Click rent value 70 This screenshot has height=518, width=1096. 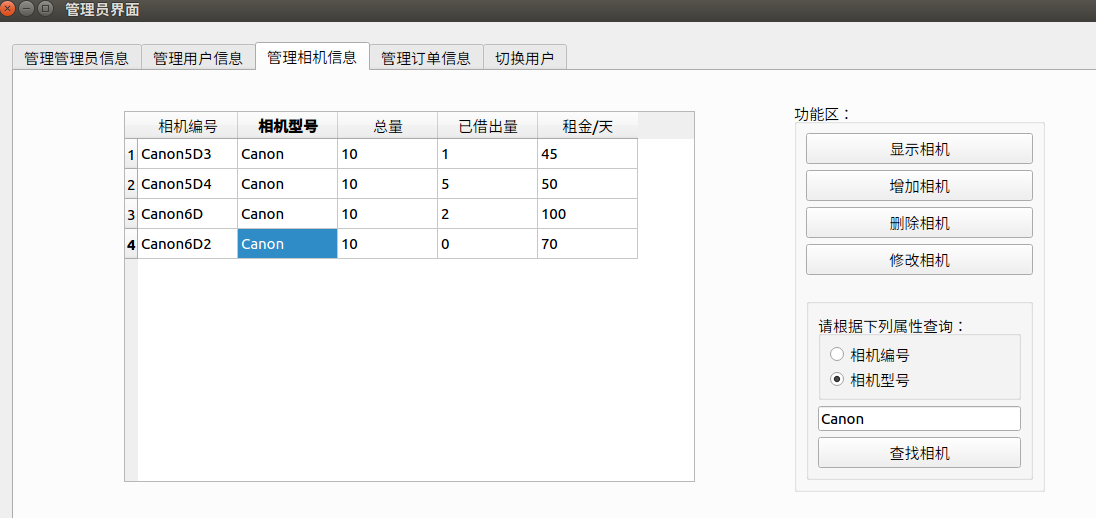(587, 244)
